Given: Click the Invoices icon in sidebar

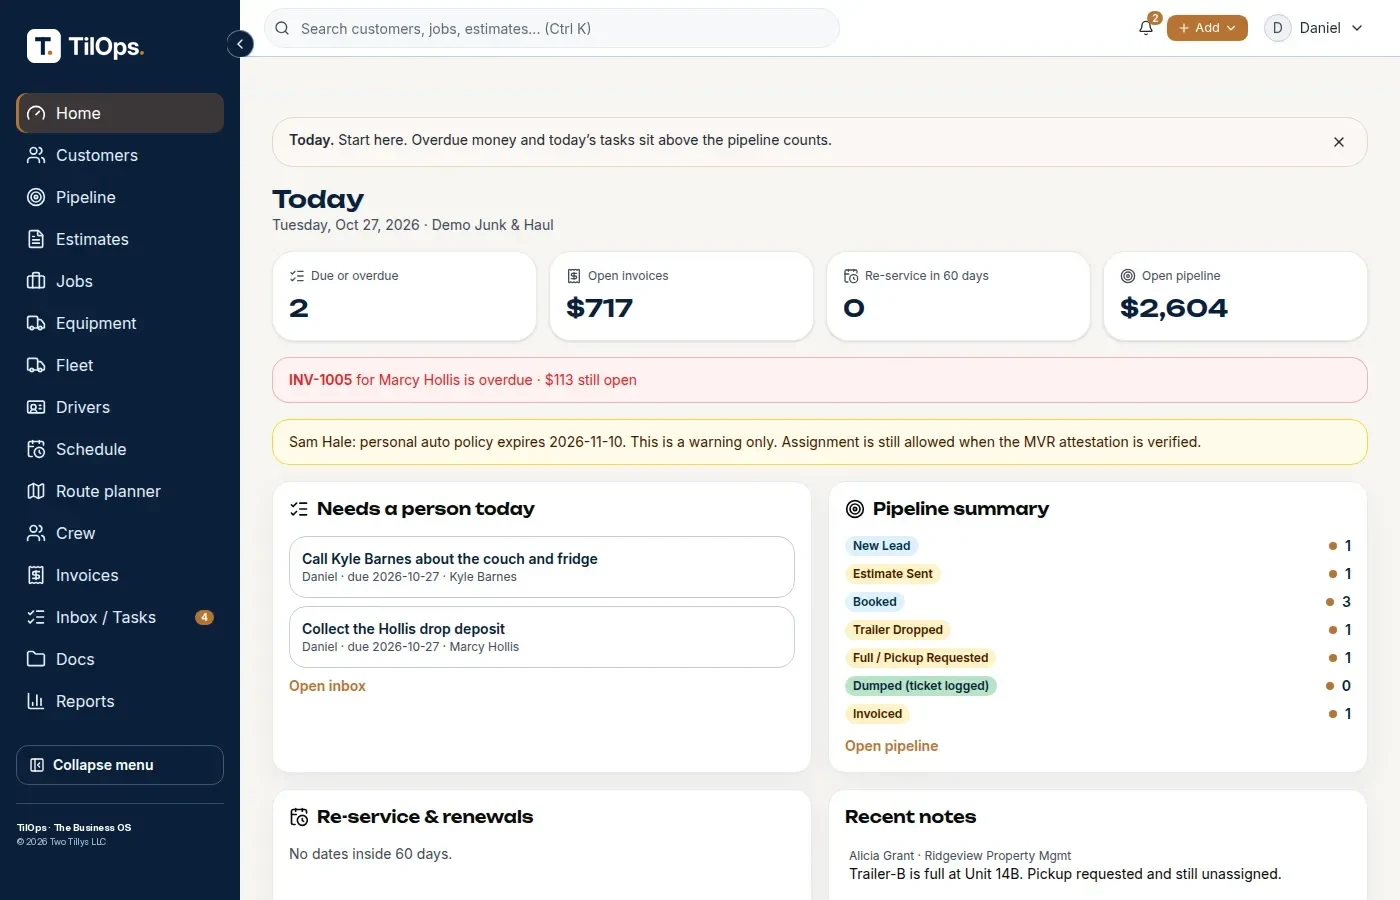Looking at the screenshot, I should pyautogui.click(x=36, y=575).
